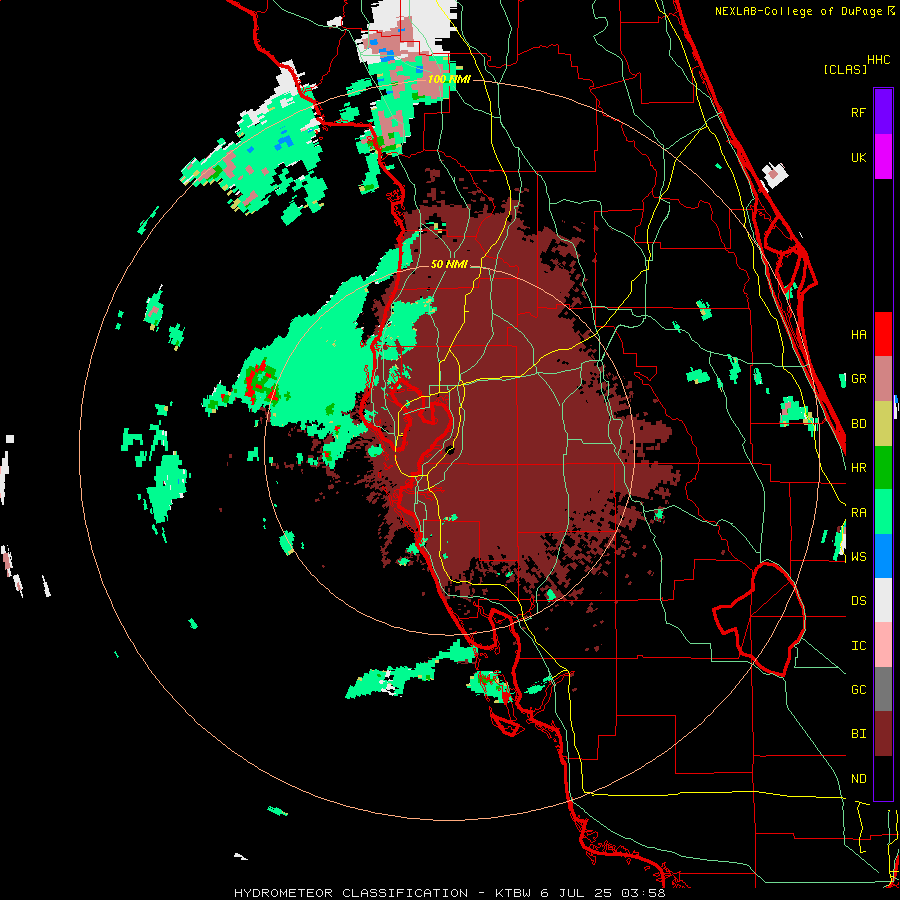Screen dimensions: 900x900
Task: Click the 100 NMI range ring label
Action: coord(449,79)
